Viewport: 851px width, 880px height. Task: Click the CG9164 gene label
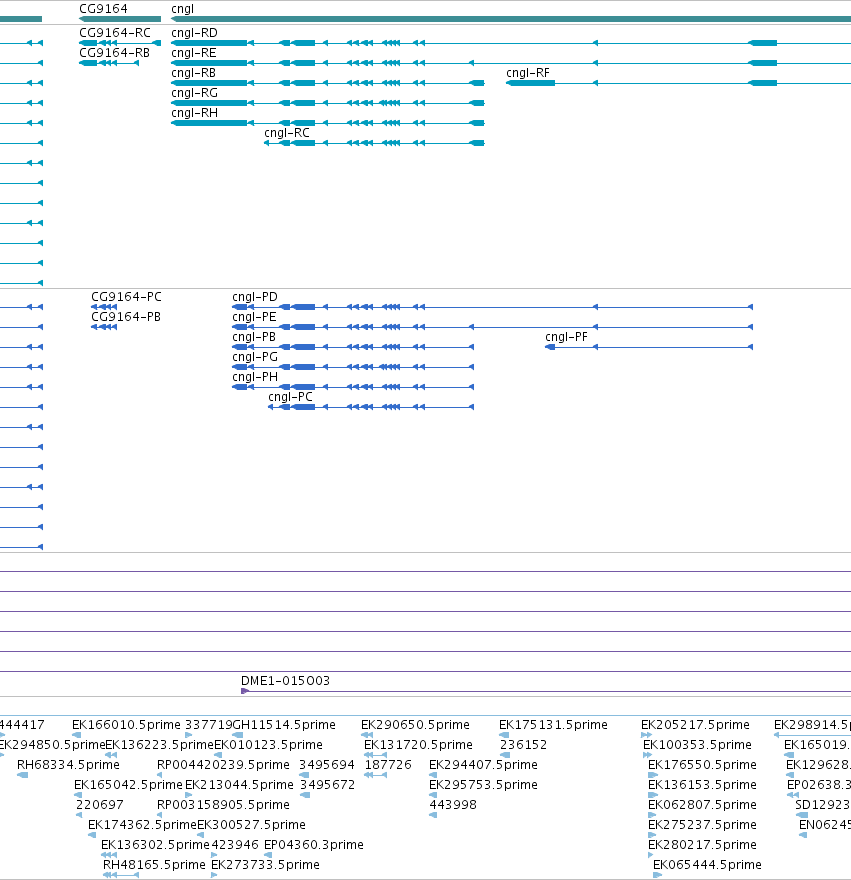point(103,8)
